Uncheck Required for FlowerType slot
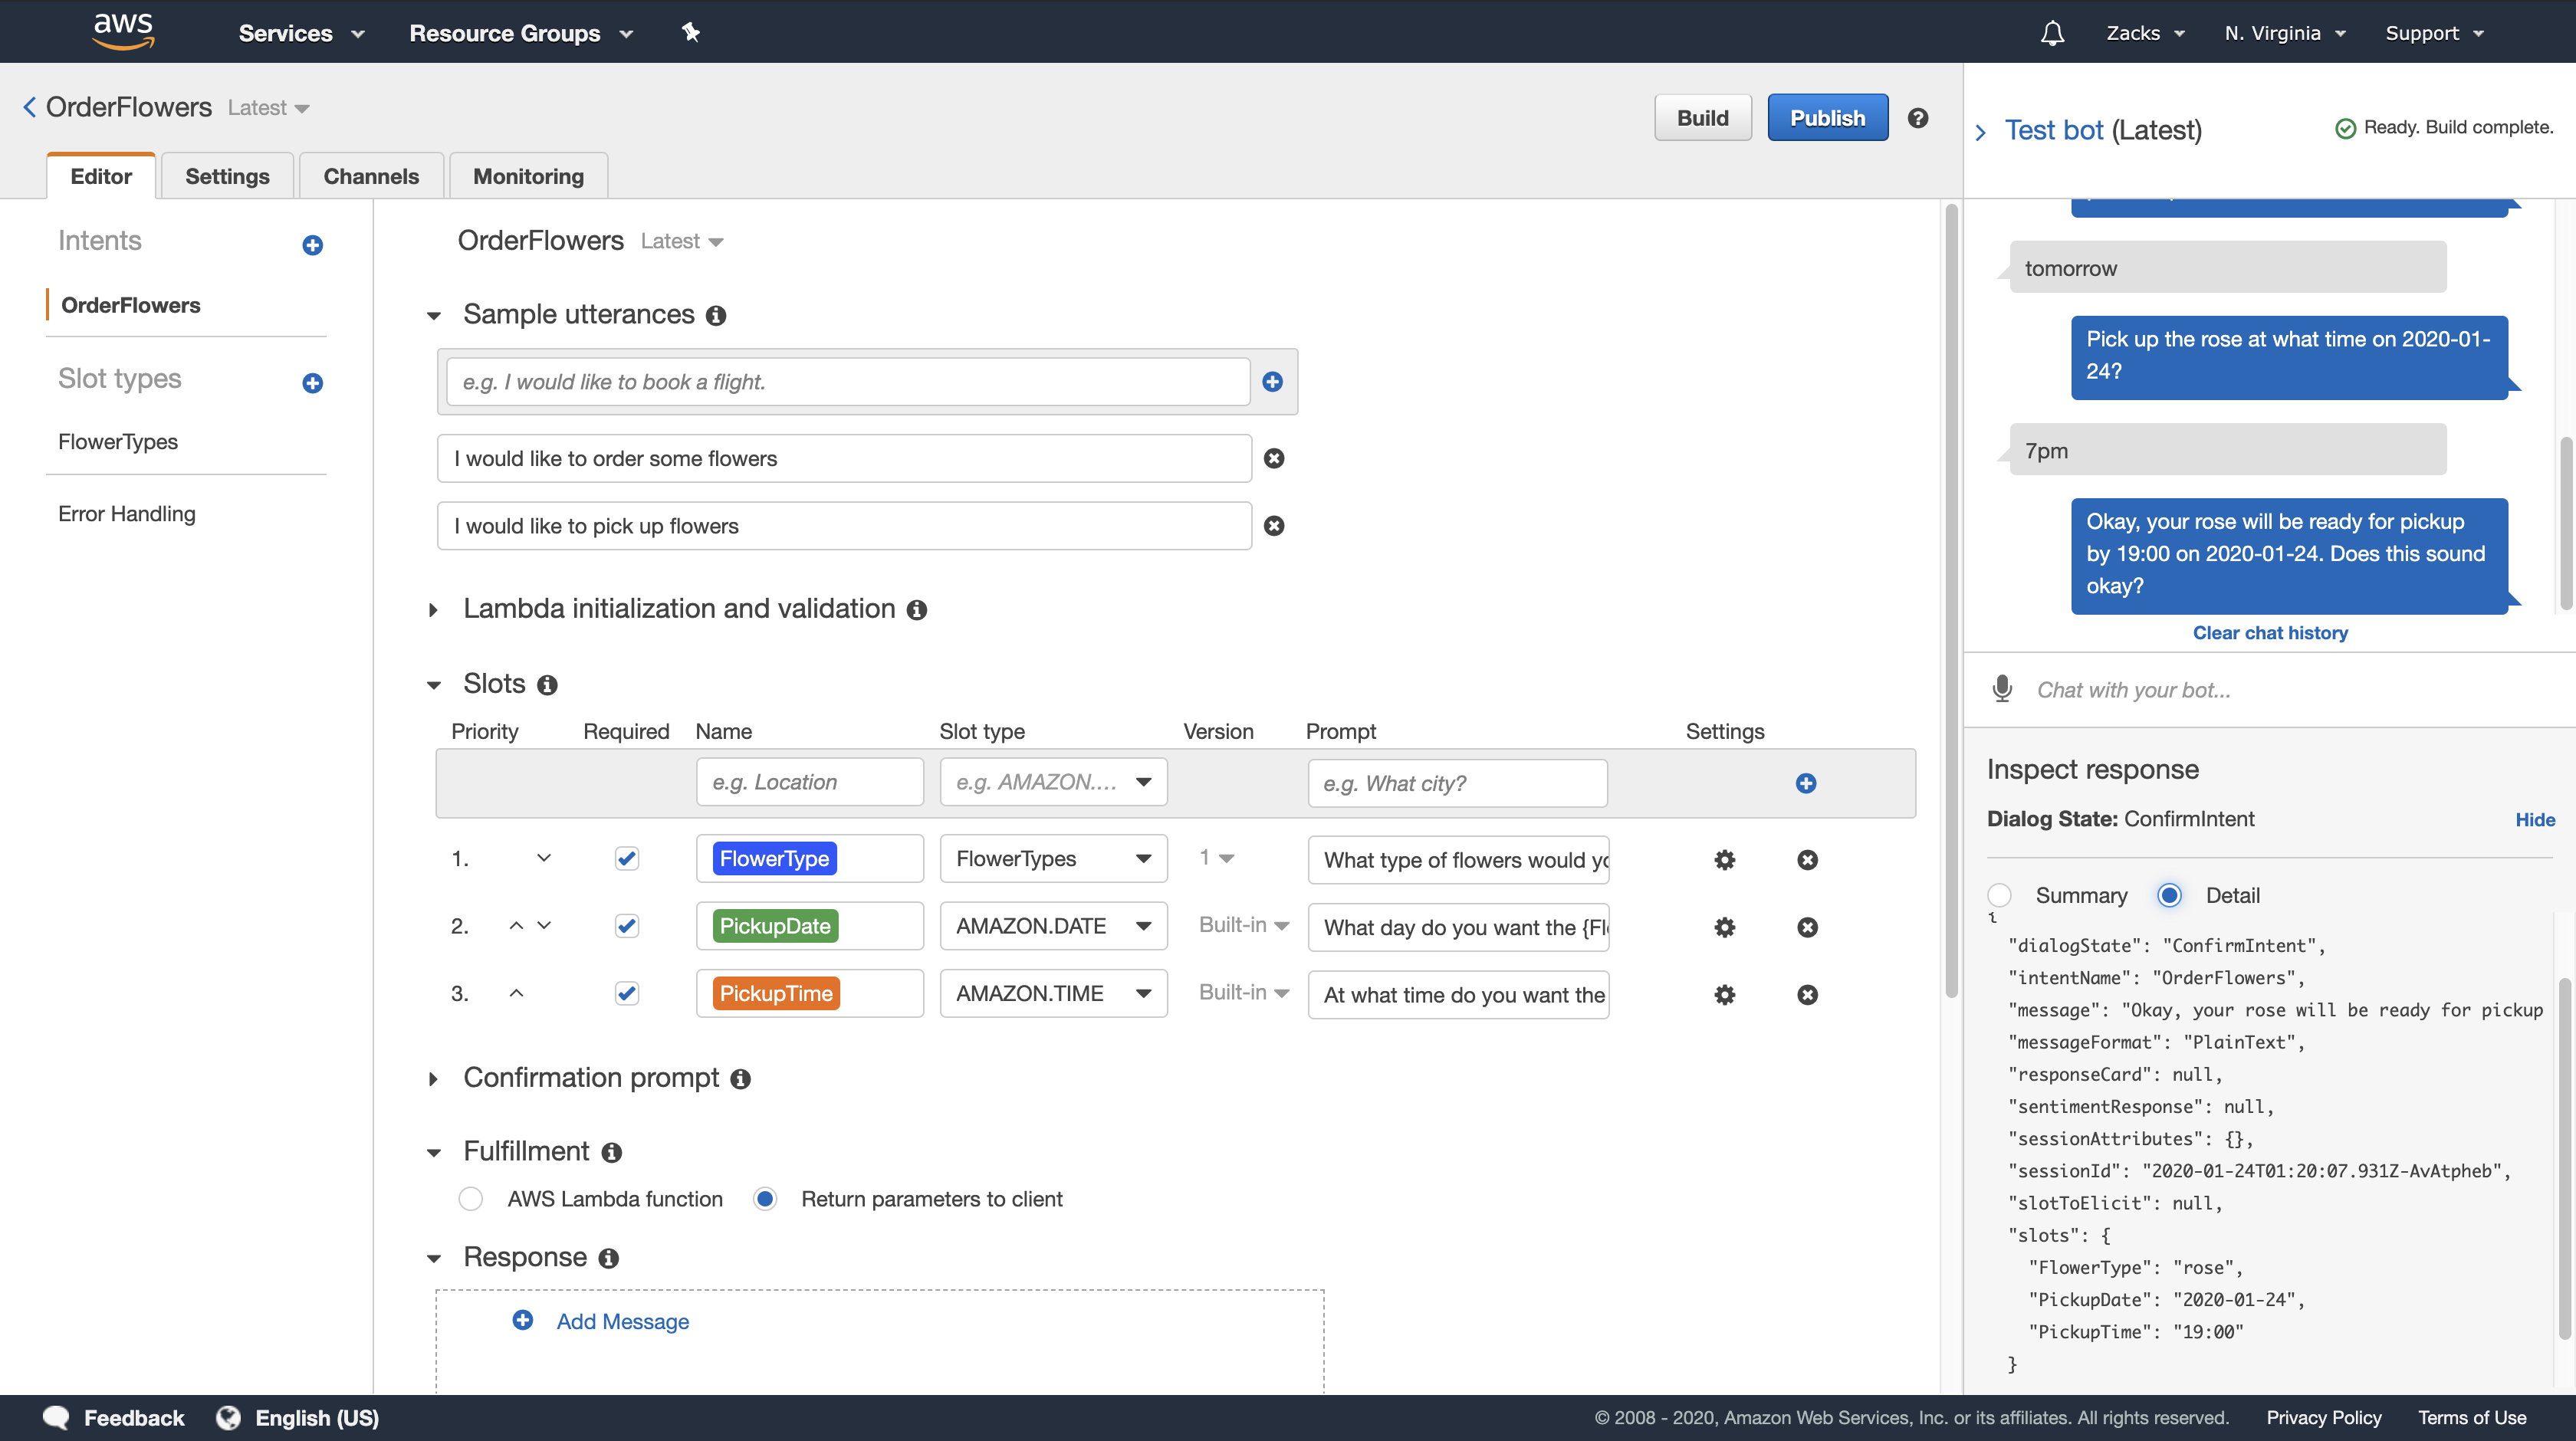Screen dimensions: 2576x1441 626,859
